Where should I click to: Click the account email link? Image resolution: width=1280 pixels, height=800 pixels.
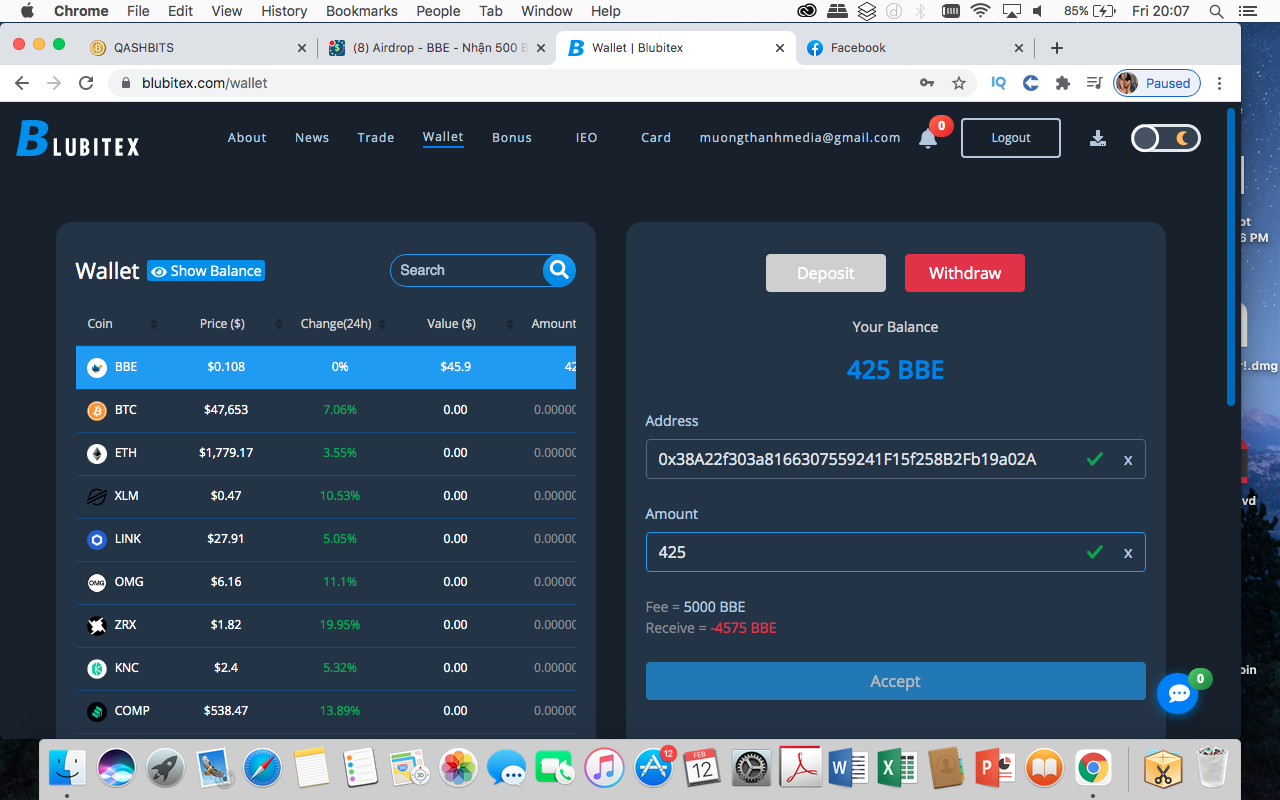800,138
